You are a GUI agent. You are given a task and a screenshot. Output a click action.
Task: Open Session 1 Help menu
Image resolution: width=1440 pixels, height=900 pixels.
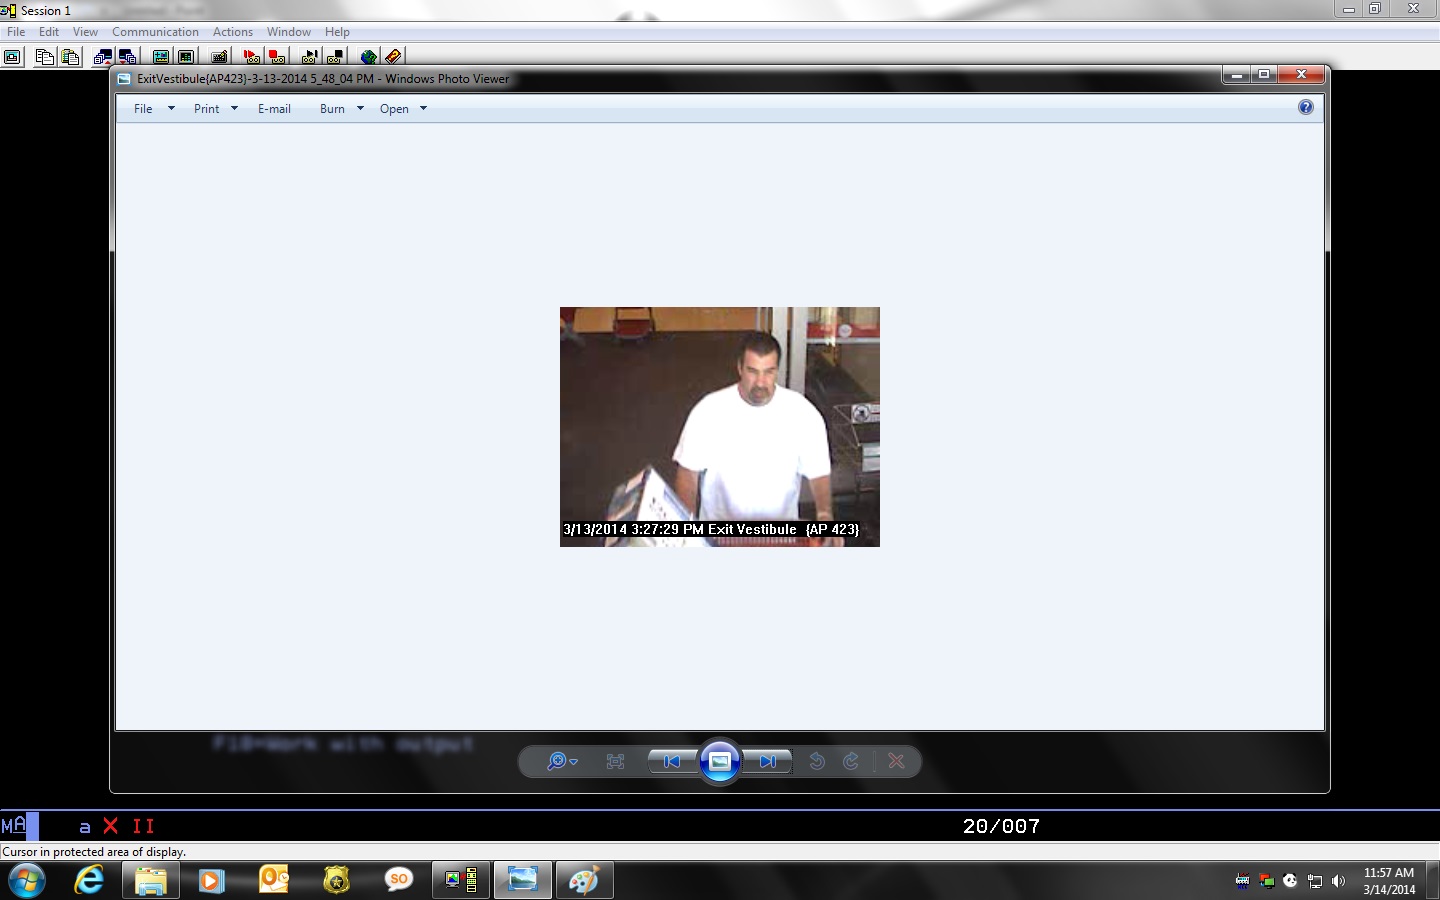[x=337, y=32]
